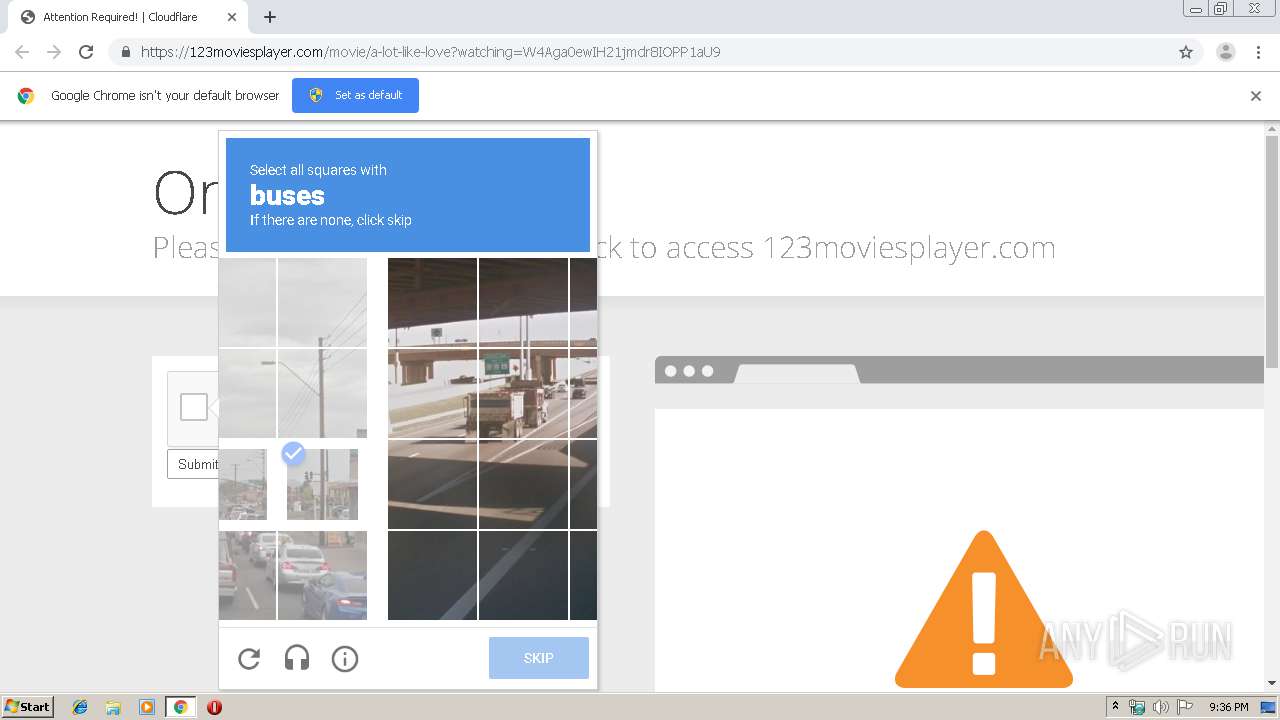
Task: Open the Windows Start menu
Action: 28,707
